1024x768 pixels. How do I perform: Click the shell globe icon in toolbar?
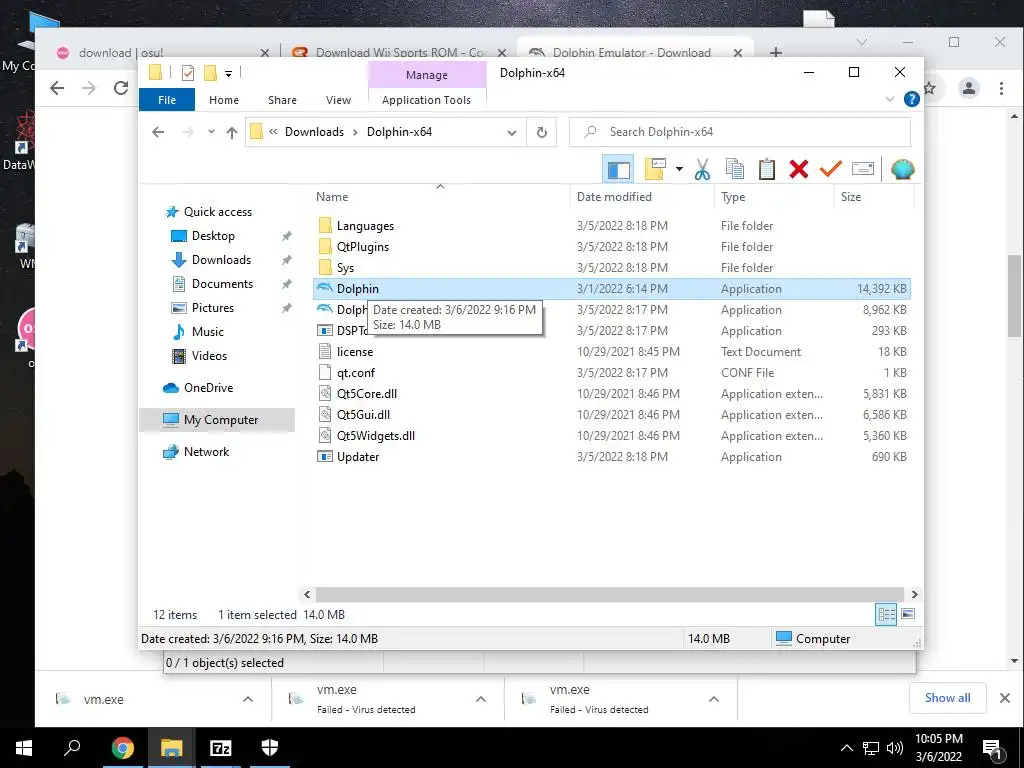[x=902, y=169]
